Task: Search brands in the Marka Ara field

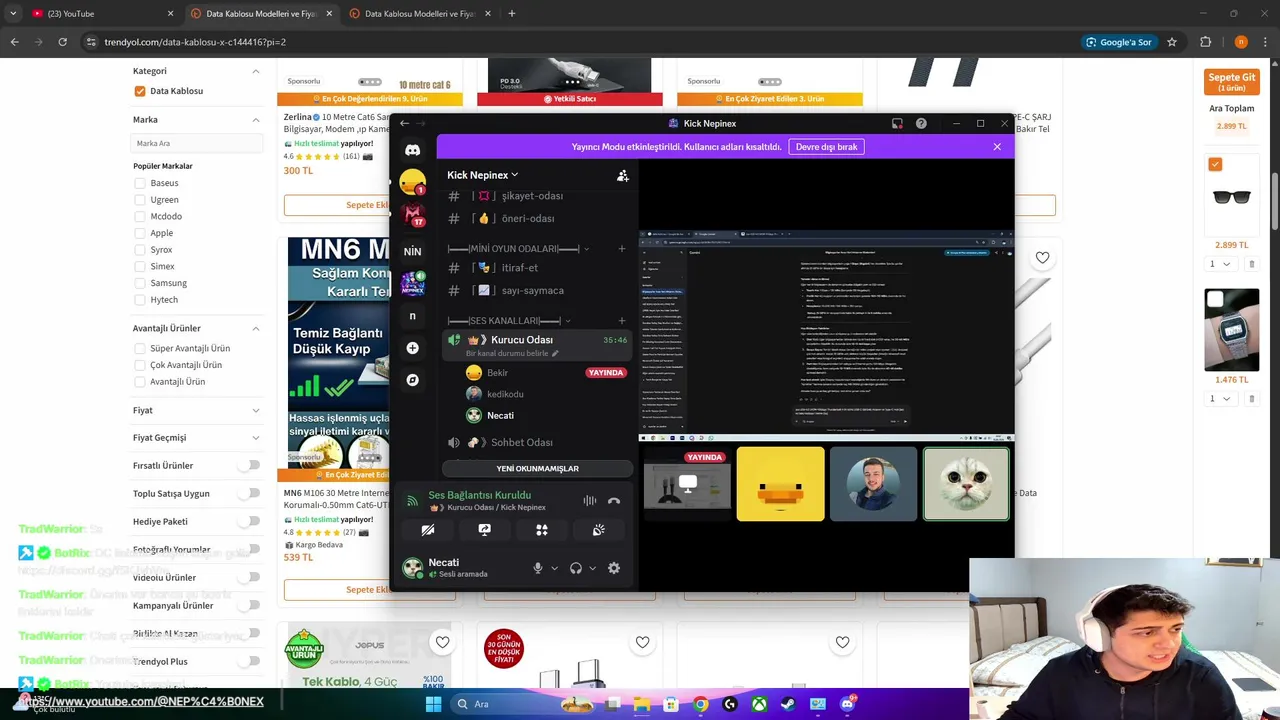Action: 196,143
